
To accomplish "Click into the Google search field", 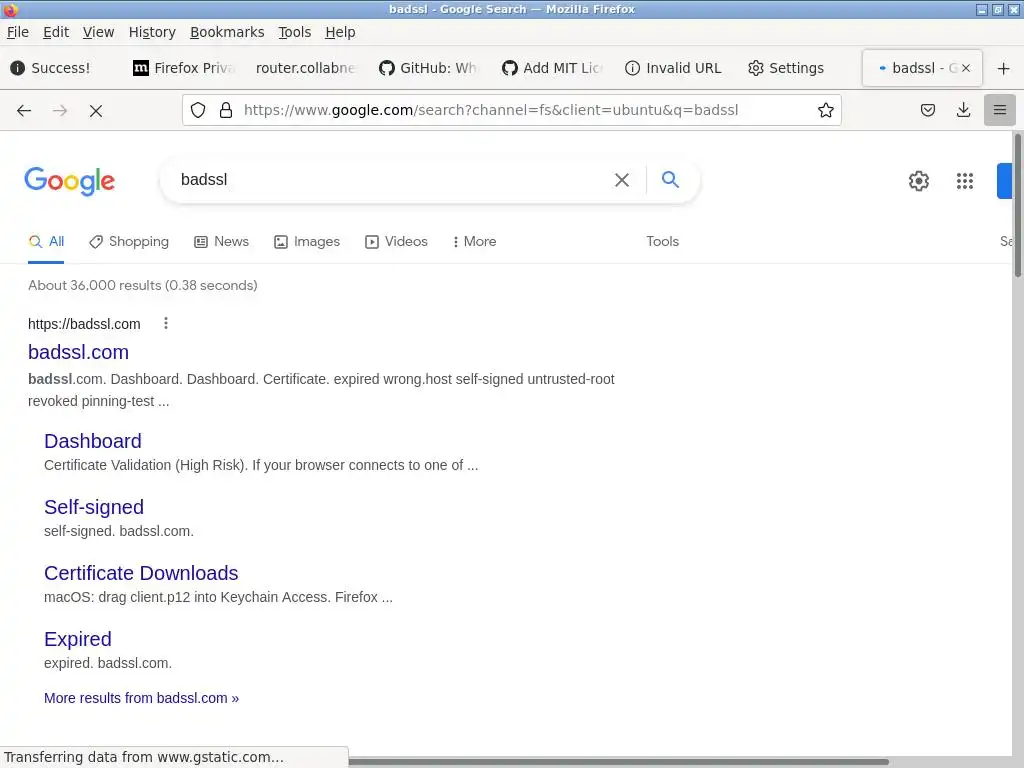I will [392, 180].
